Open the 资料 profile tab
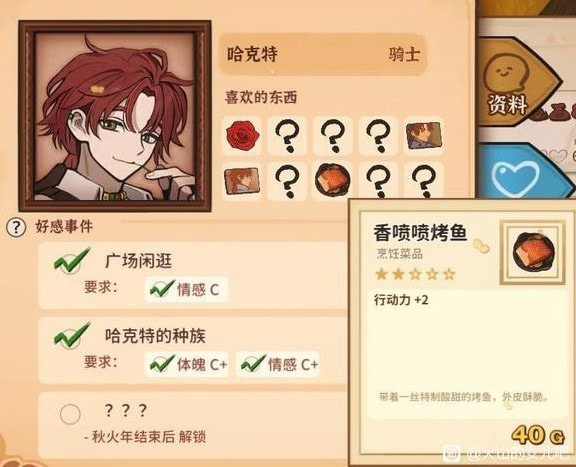 click(518, 83)
